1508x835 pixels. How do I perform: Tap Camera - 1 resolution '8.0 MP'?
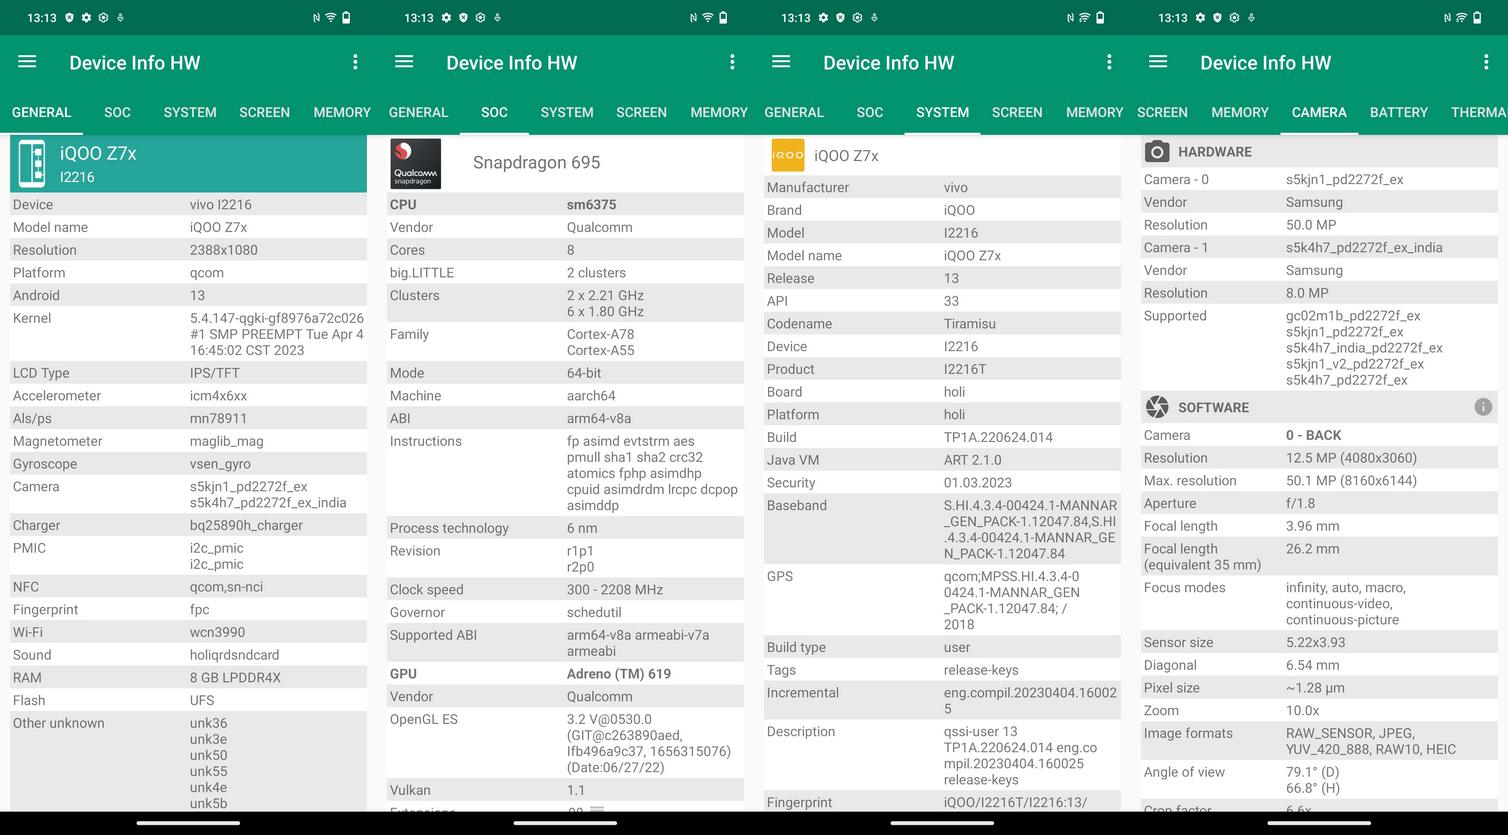click(1307, 293)
